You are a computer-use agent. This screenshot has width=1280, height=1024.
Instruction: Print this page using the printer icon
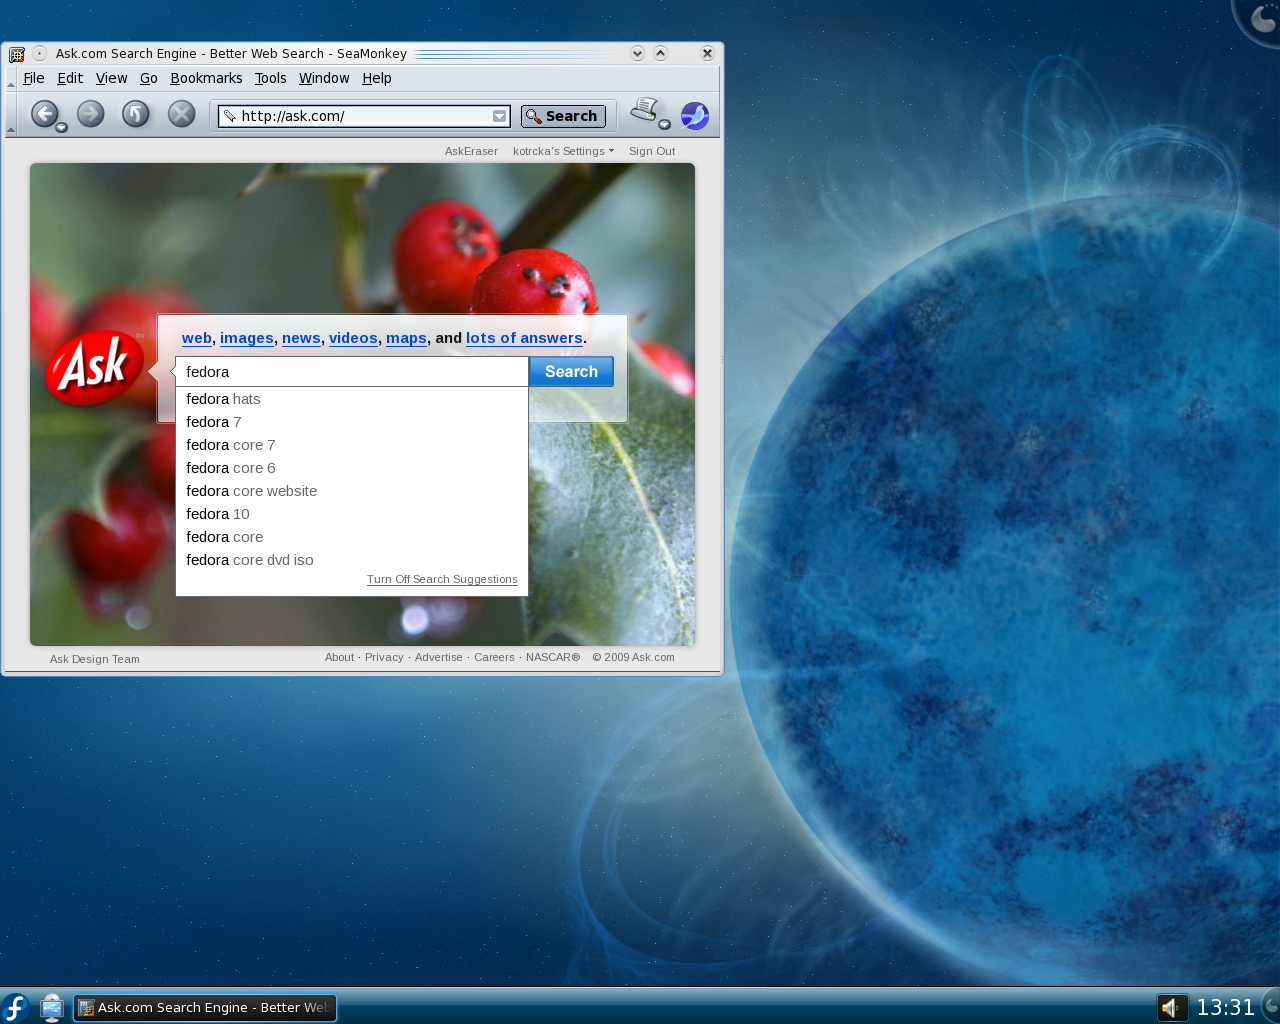(645, 110)
